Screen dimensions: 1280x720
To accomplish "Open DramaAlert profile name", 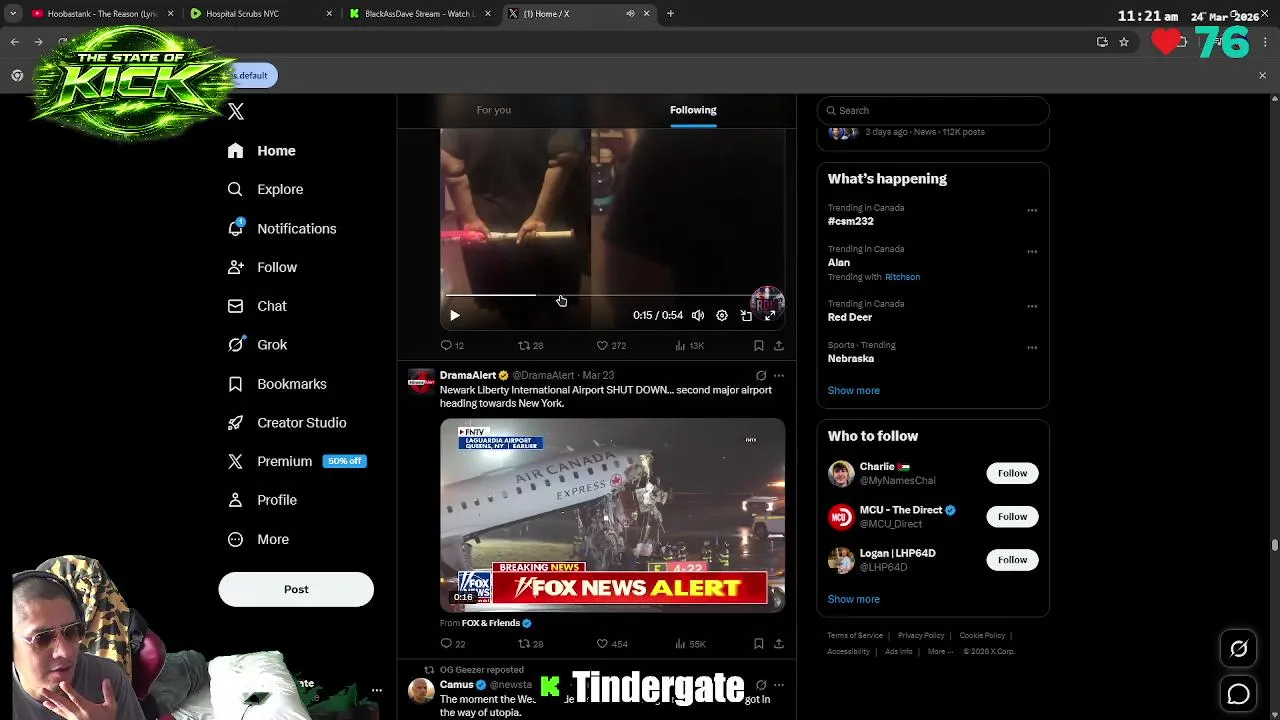I will tap(468, 375).
